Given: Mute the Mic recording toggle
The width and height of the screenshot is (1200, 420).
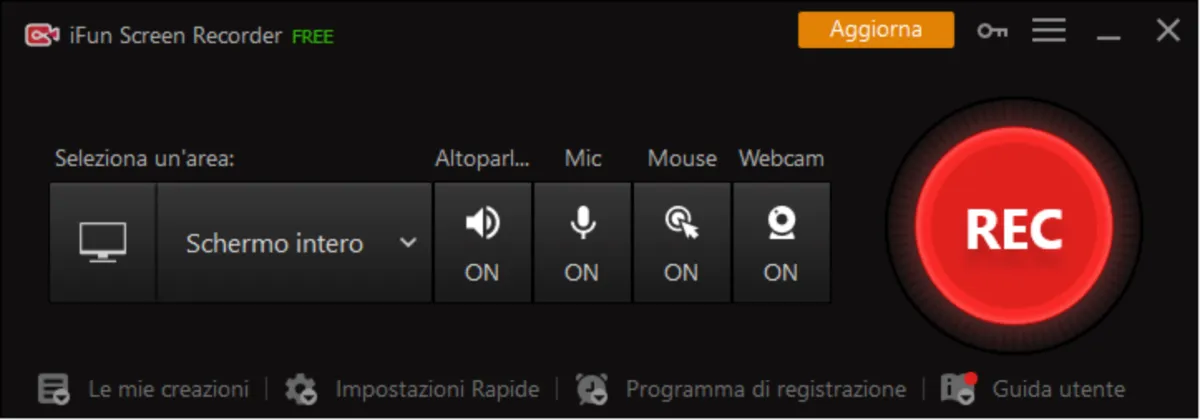Looking at the screenshot, I should pos(582,242).
